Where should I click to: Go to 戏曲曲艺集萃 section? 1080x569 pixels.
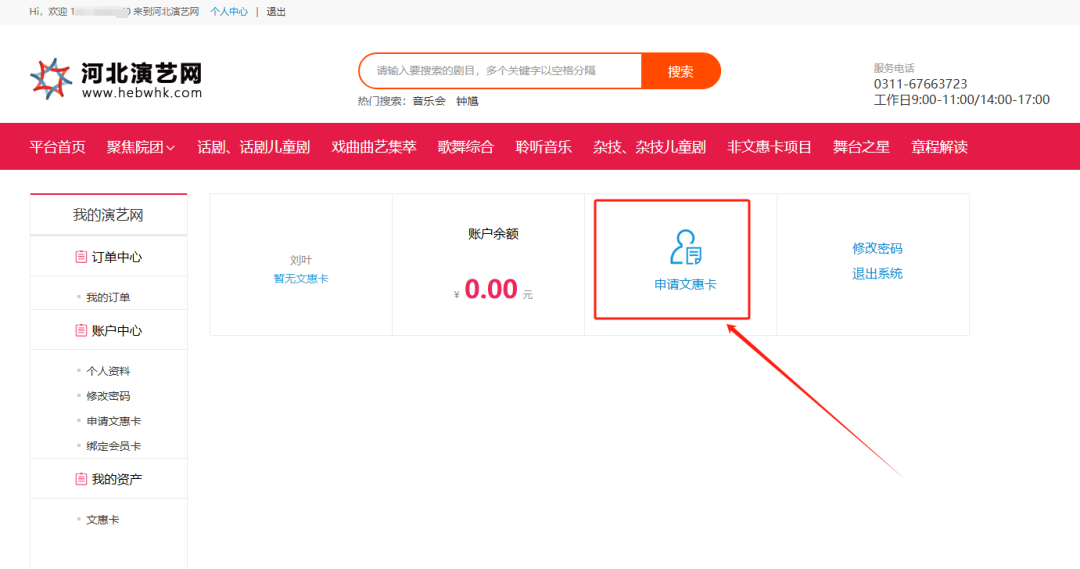[x=374, y=147]
